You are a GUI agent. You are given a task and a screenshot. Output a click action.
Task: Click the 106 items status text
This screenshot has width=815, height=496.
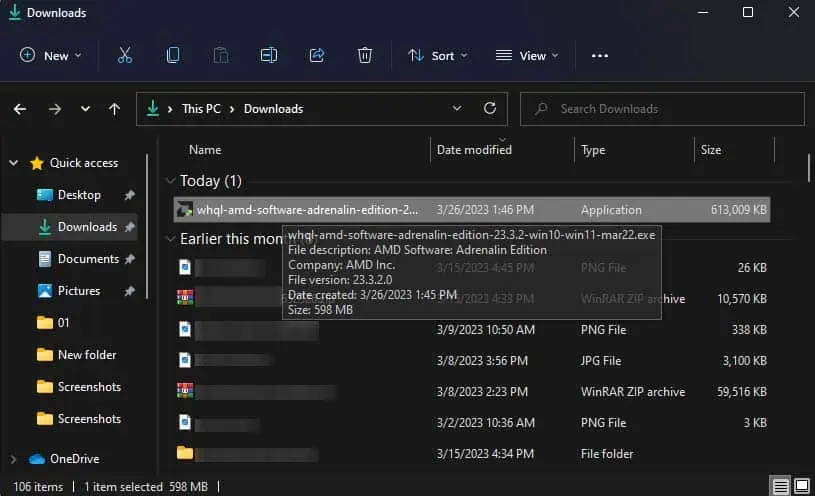38,487
